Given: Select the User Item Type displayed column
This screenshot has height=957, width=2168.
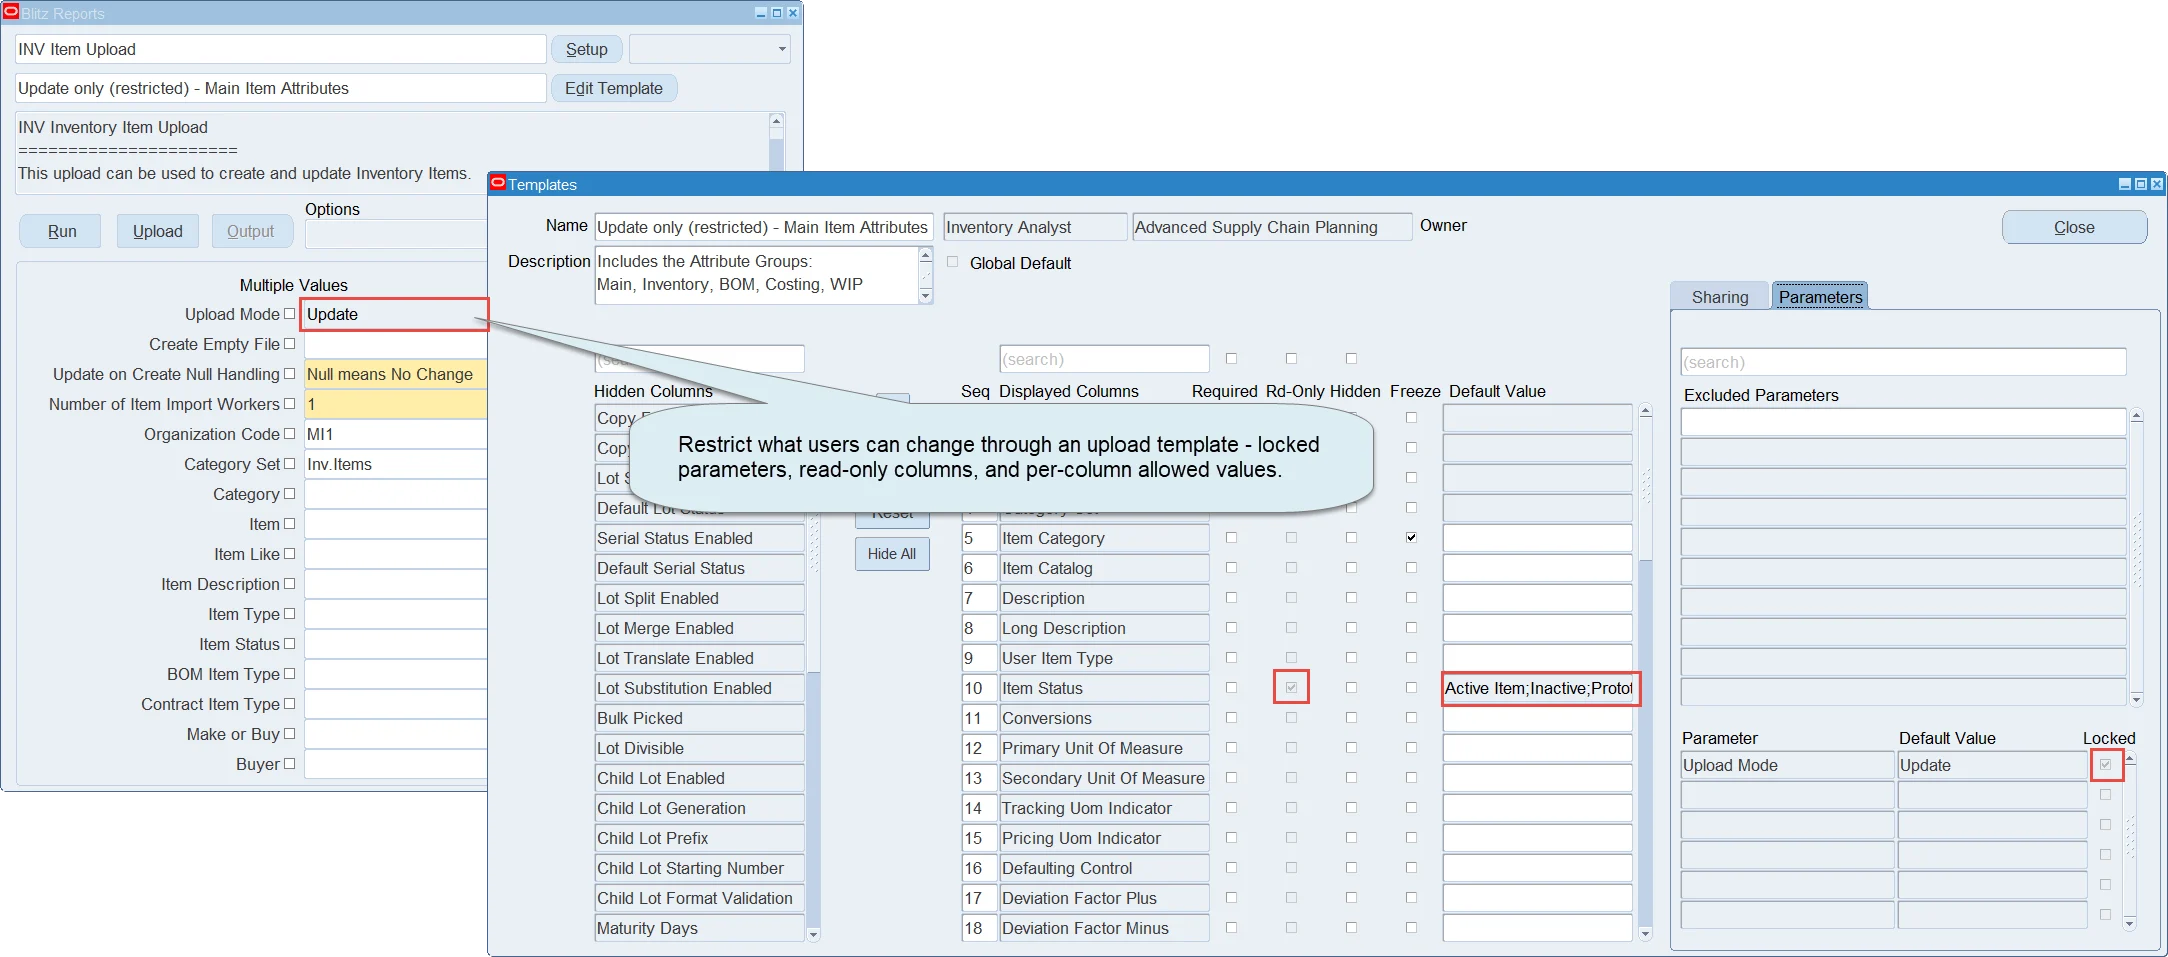Looking at the screenshot, I should pyautogui.click(x=1104, y=658).
